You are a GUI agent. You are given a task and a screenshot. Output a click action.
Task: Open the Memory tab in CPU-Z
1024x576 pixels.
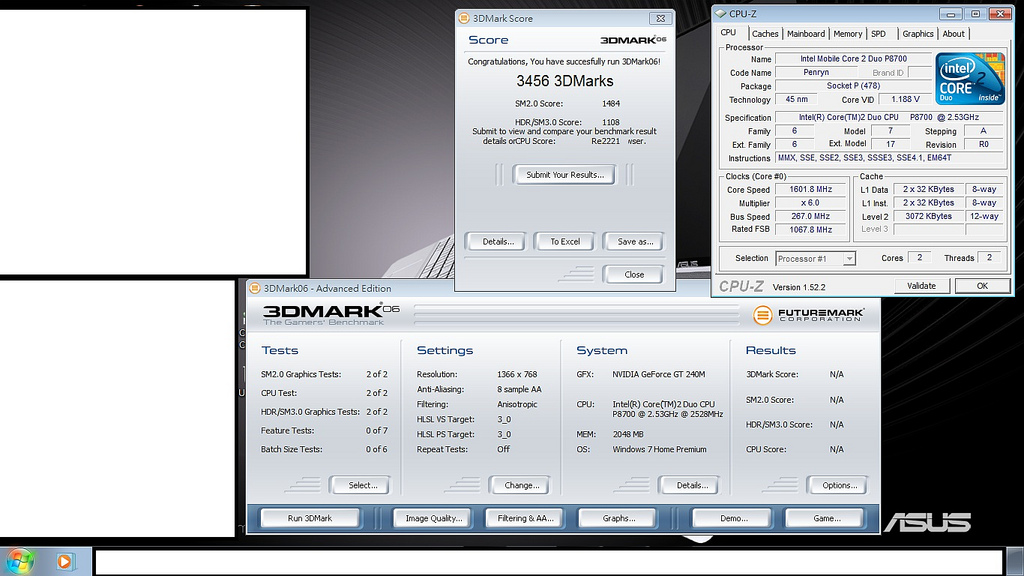[847, 34]
